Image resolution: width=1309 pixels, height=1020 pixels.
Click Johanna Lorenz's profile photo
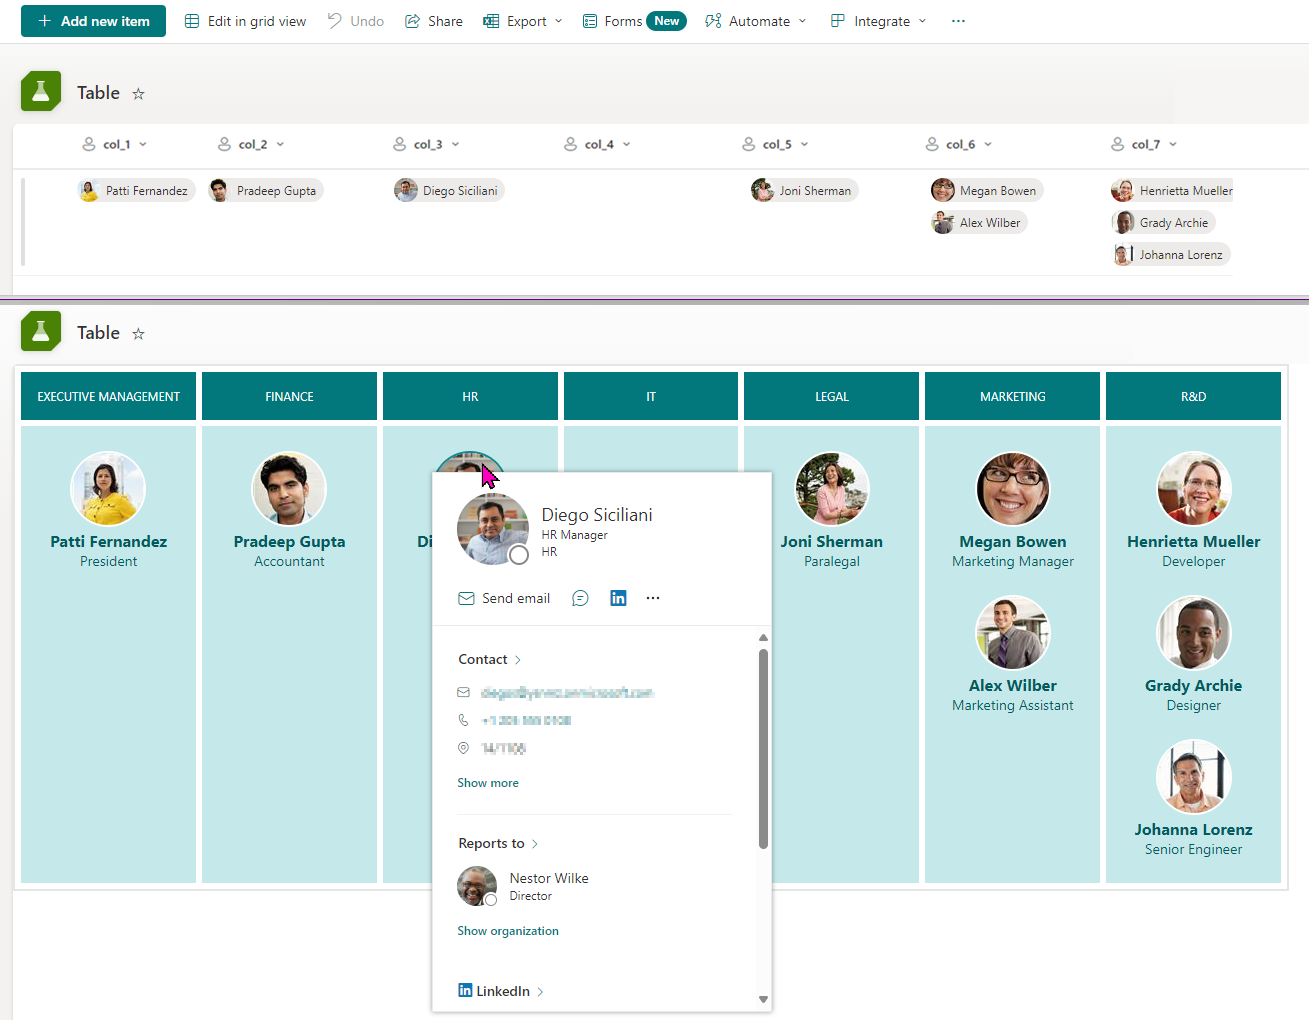[1193, 777]
